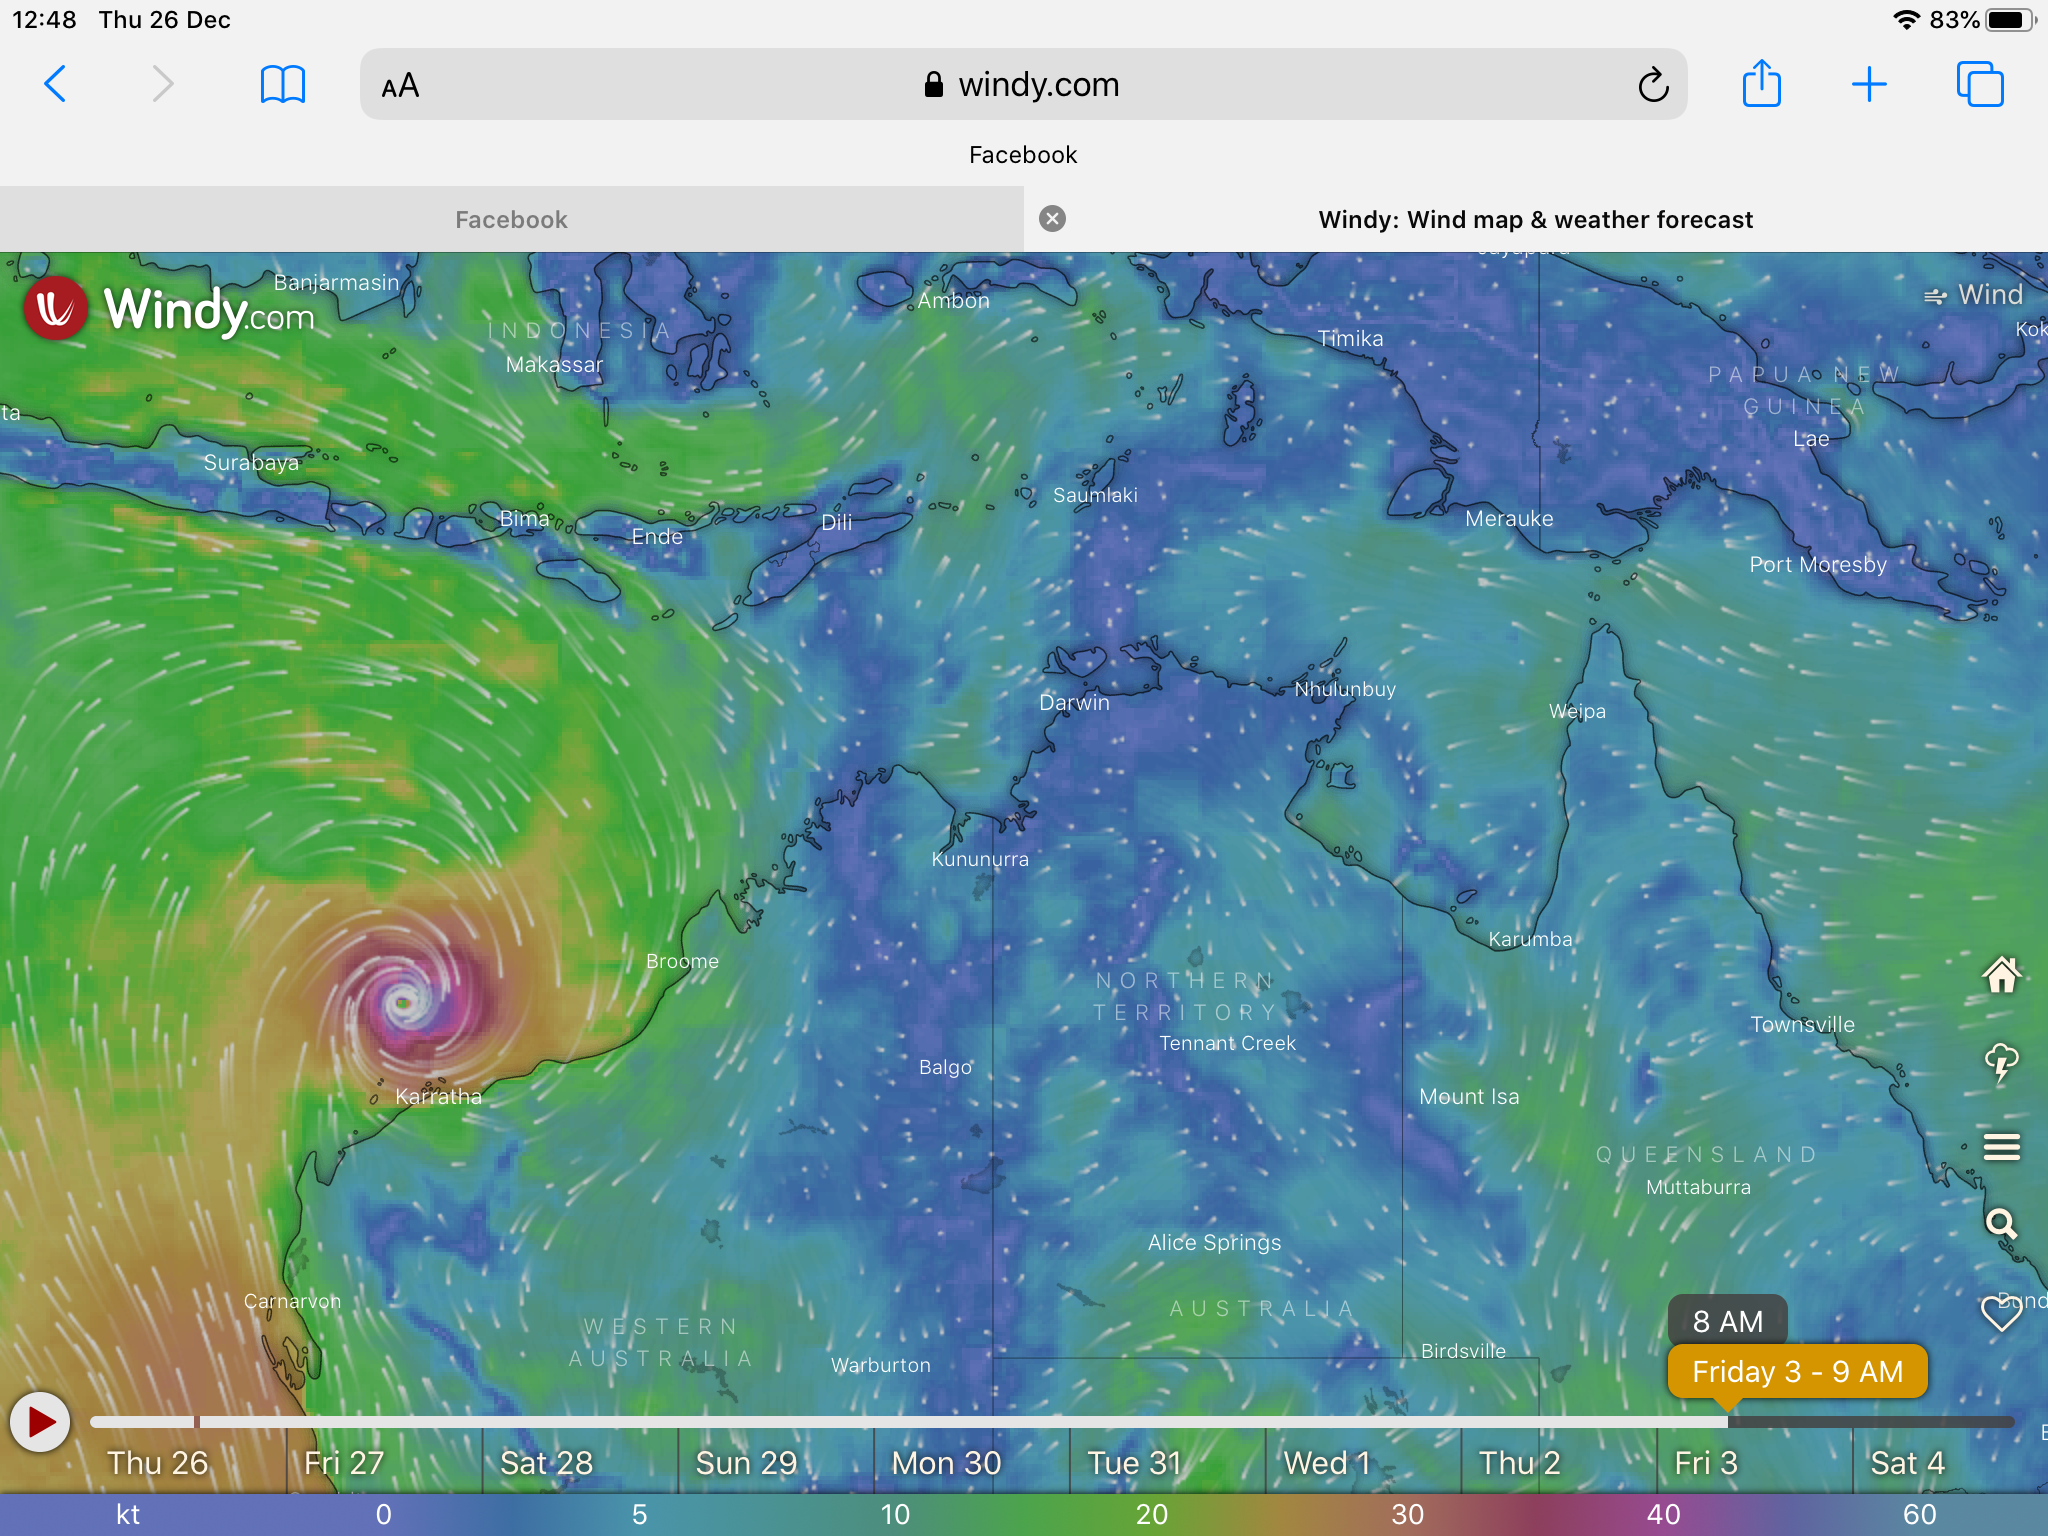Open the tabs overview
The image size is (2048, 1536).
(1979, 84)
